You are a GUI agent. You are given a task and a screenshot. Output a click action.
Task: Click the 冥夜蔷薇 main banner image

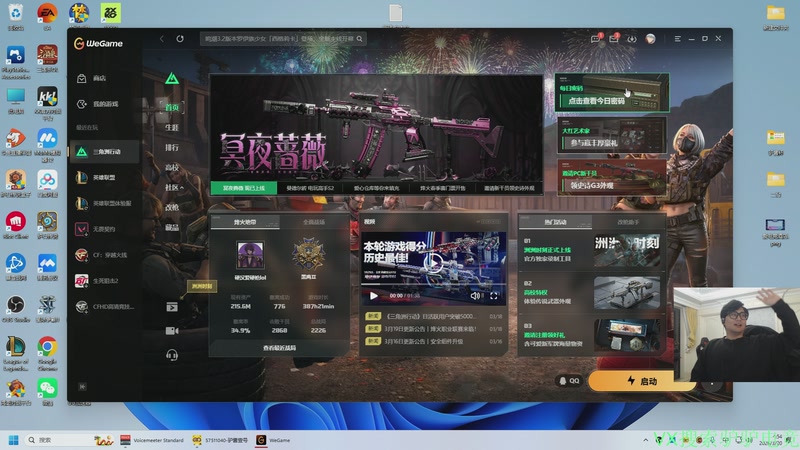[377, 128]
